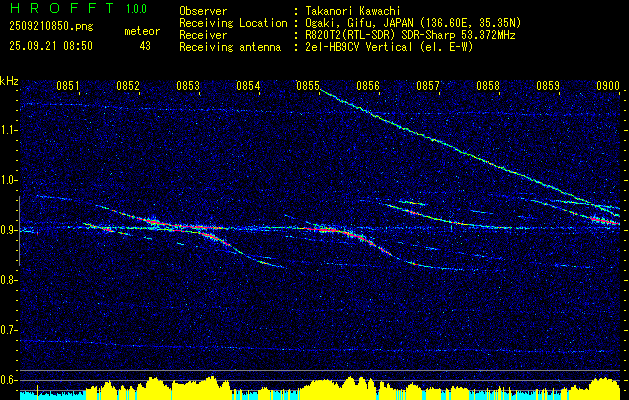
Task: Click frequency label 0.8
Action: pos(8,280)
